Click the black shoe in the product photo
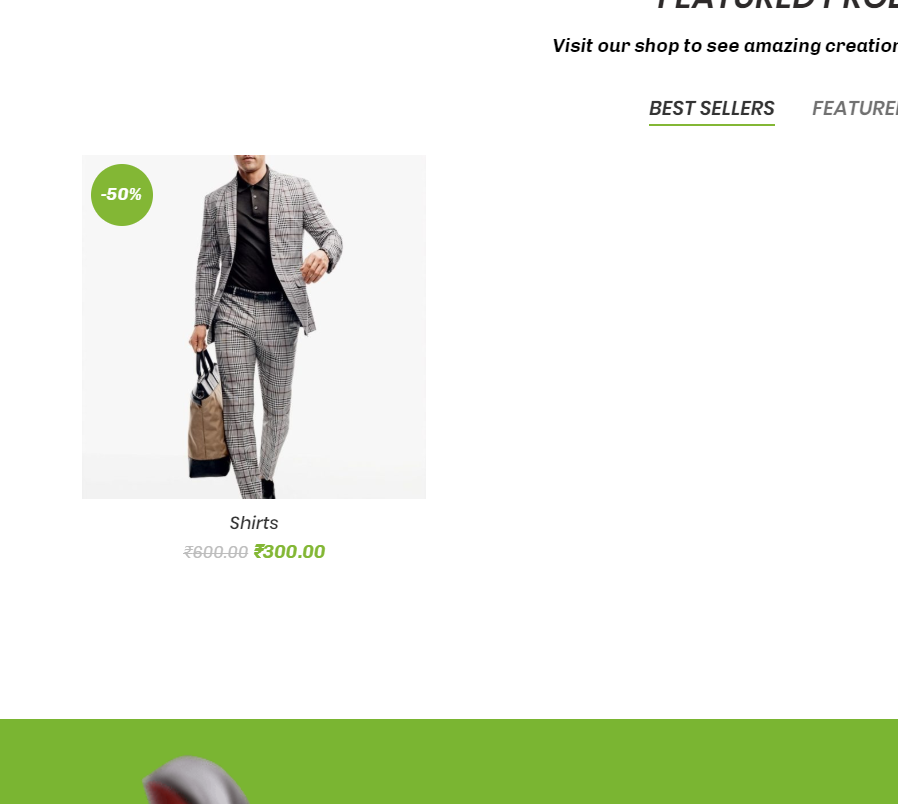The height and width of the screenshot is (804, 898). coord(267,489)
